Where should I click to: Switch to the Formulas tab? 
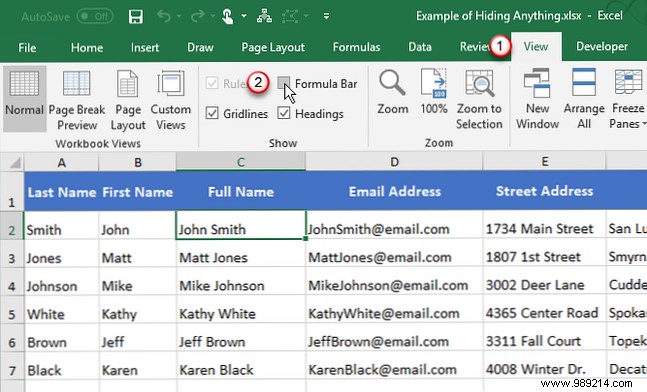click(x=357, y=47)
